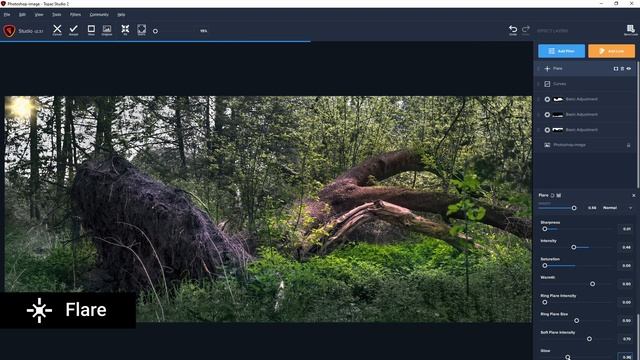
Task: Open the View menu
Action: (39, 14)
